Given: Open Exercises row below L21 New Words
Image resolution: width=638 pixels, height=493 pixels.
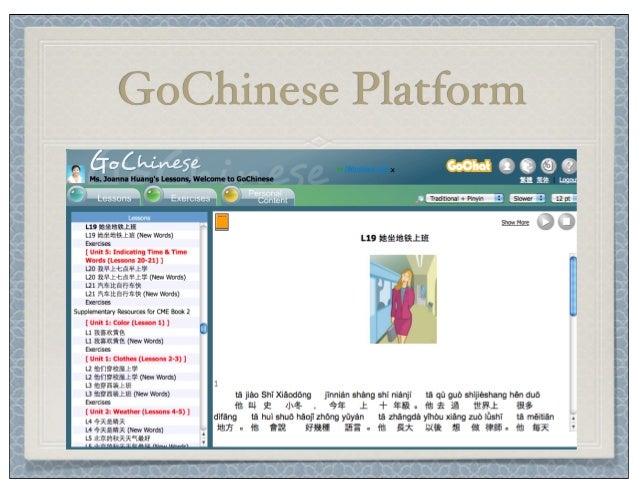Looking at the screenshot, I should [98, 302].
